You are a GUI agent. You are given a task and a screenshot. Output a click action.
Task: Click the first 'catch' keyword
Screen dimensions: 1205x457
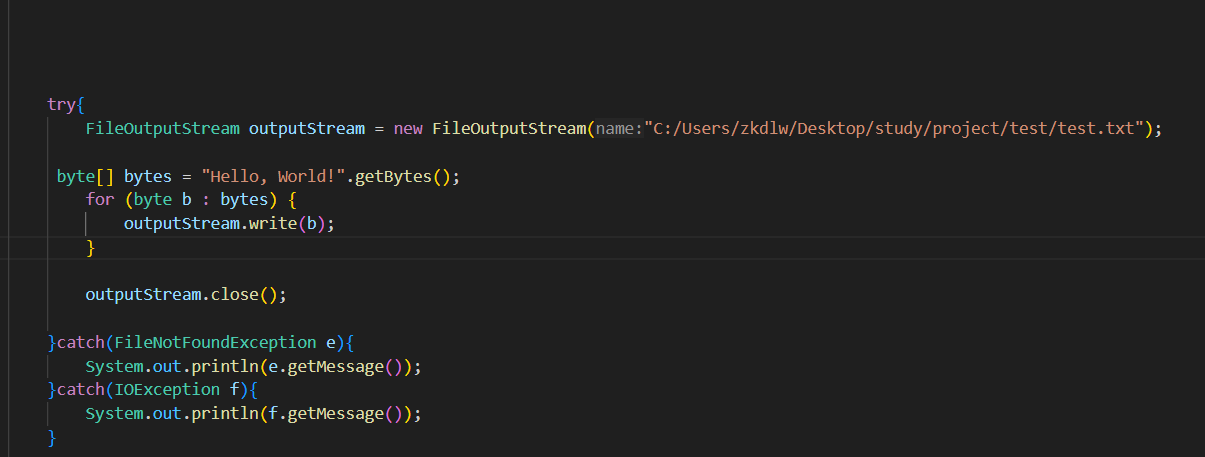coord(80,342)
